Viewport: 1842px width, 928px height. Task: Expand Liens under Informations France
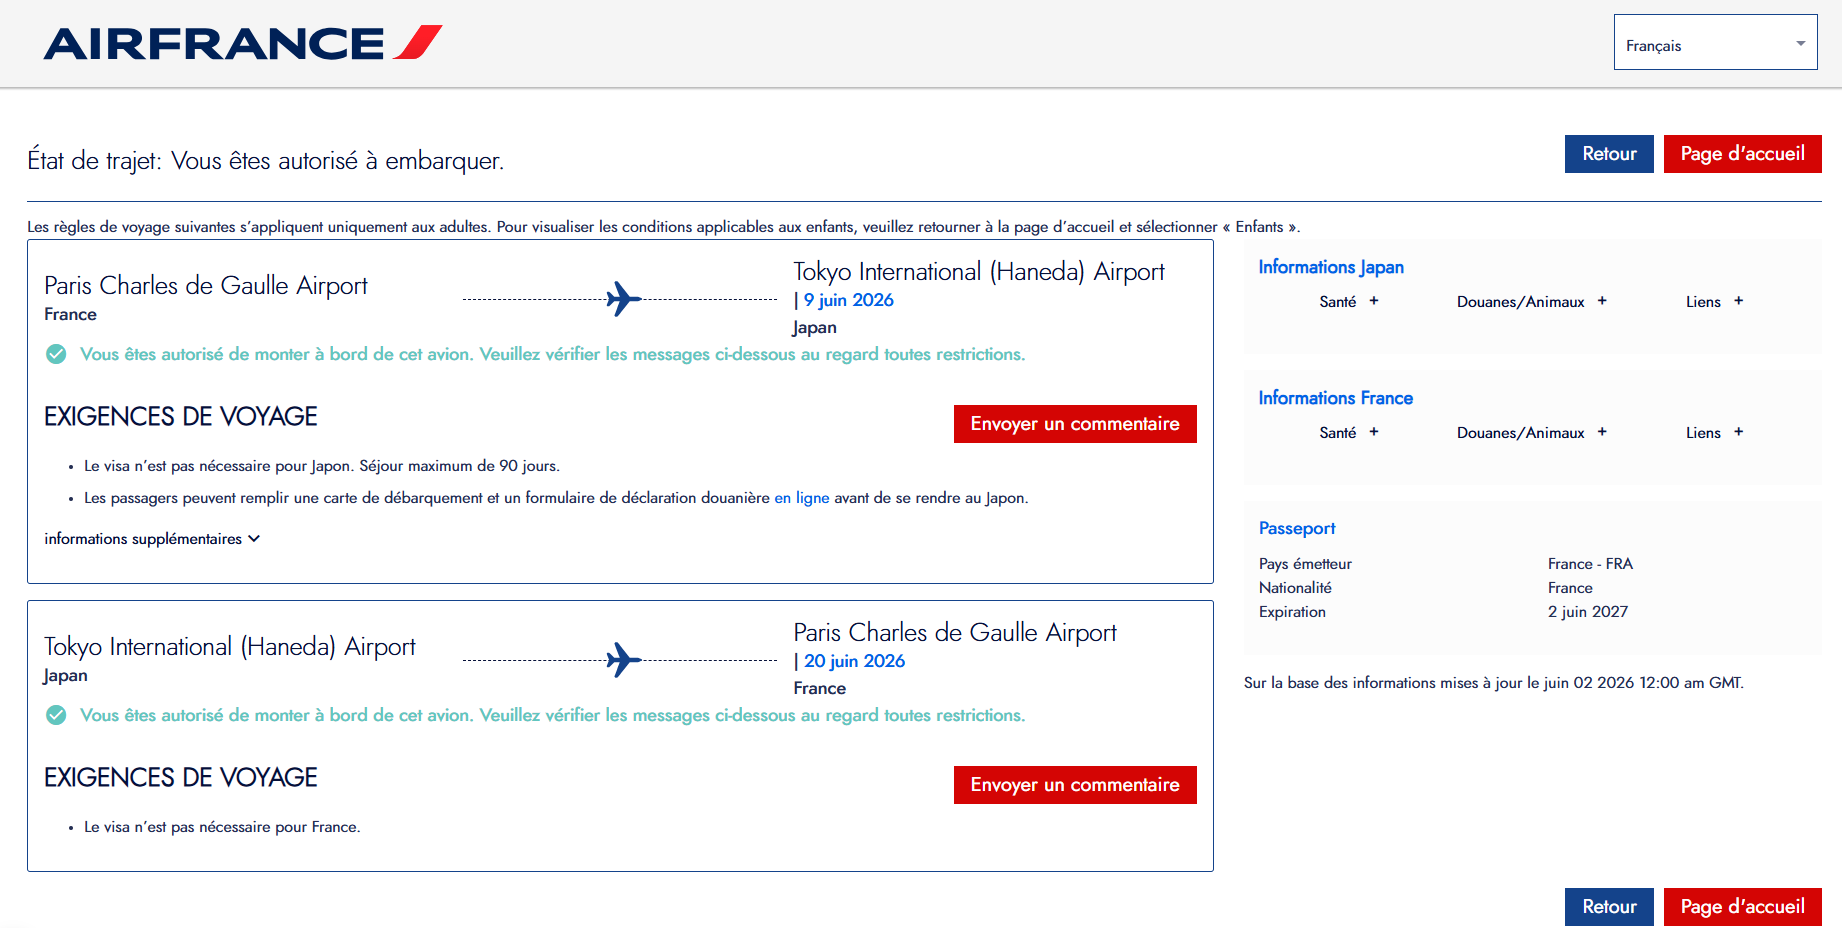point(1714,432)
